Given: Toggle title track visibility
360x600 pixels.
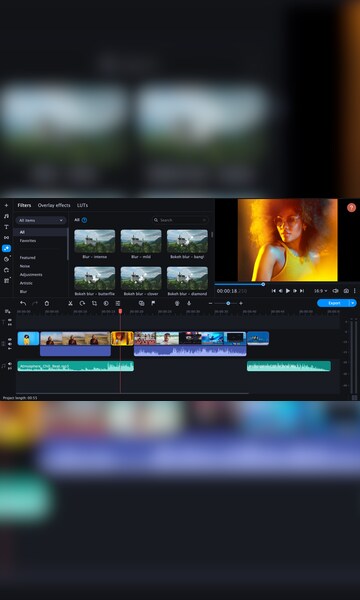Looking at the screenshot, I should click(x=10, y=320).
